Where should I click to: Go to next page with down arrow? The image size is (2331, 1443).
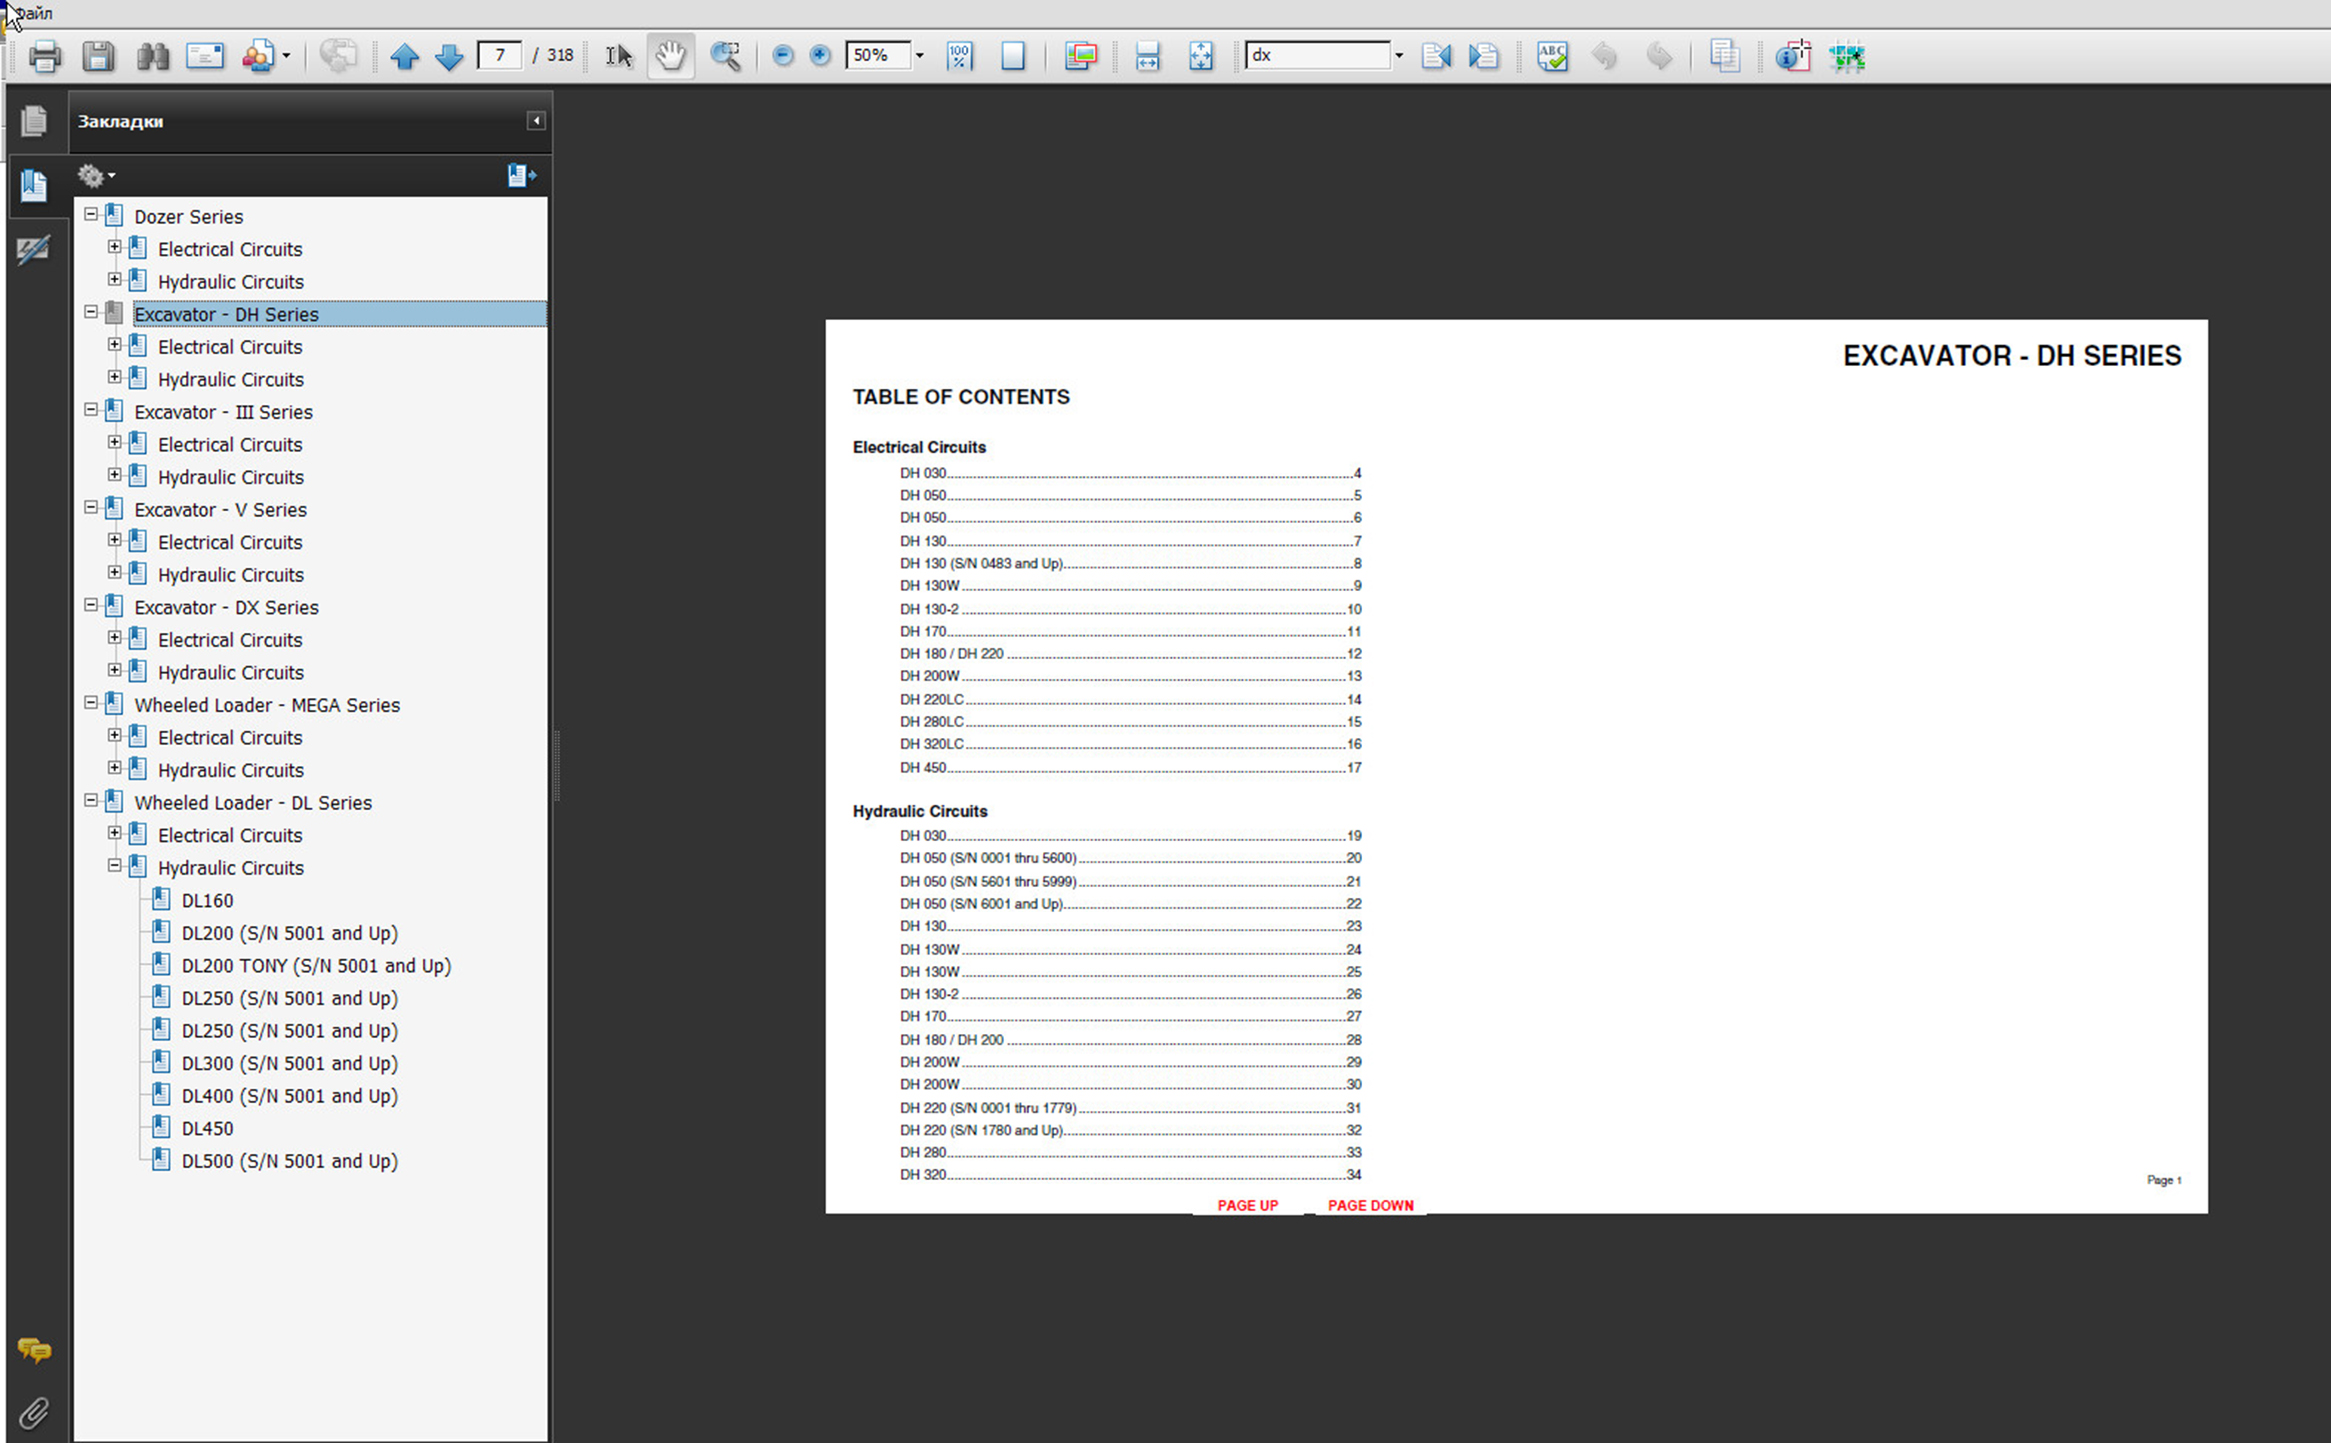[449, 56]
